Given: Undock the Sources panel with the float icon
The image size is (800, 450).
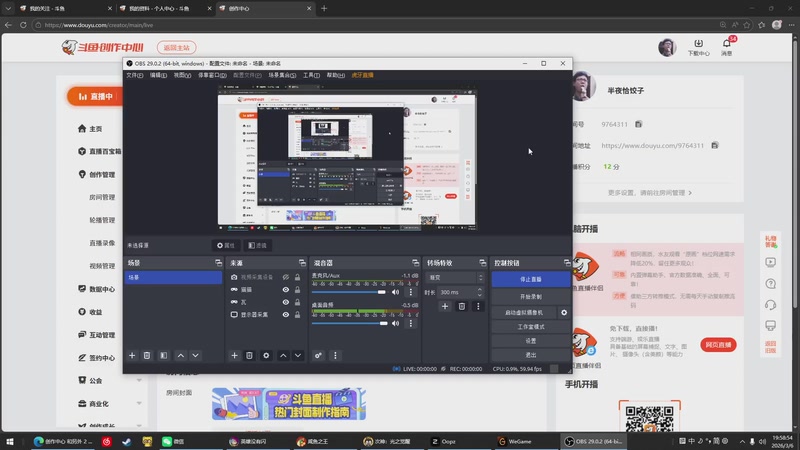Looking at the screenshot, I should [302, 263].
